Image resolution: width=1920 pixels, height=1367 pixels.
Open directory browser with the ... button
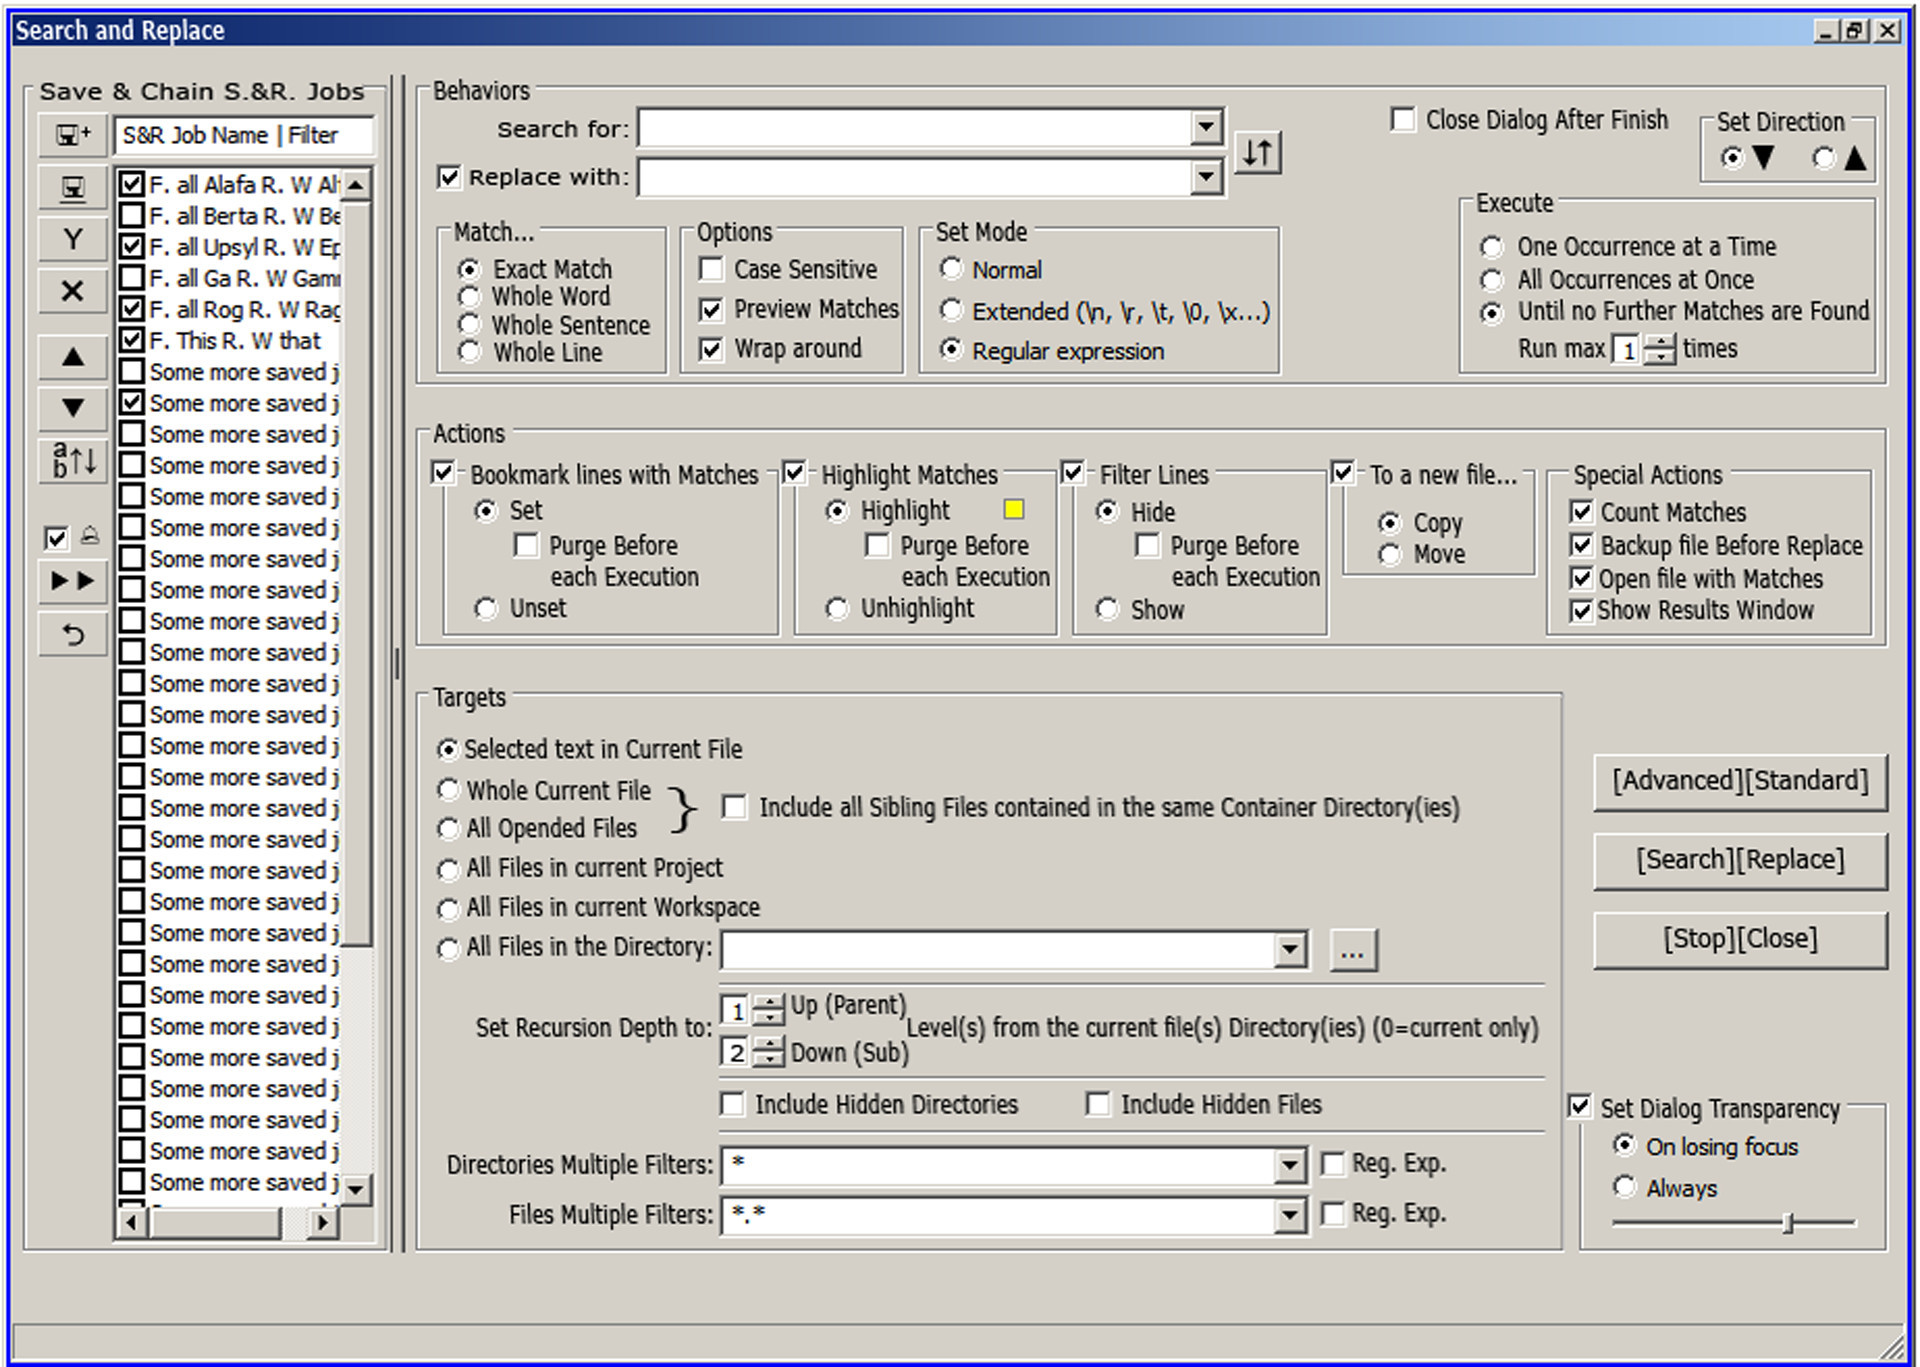(1353, 951)
